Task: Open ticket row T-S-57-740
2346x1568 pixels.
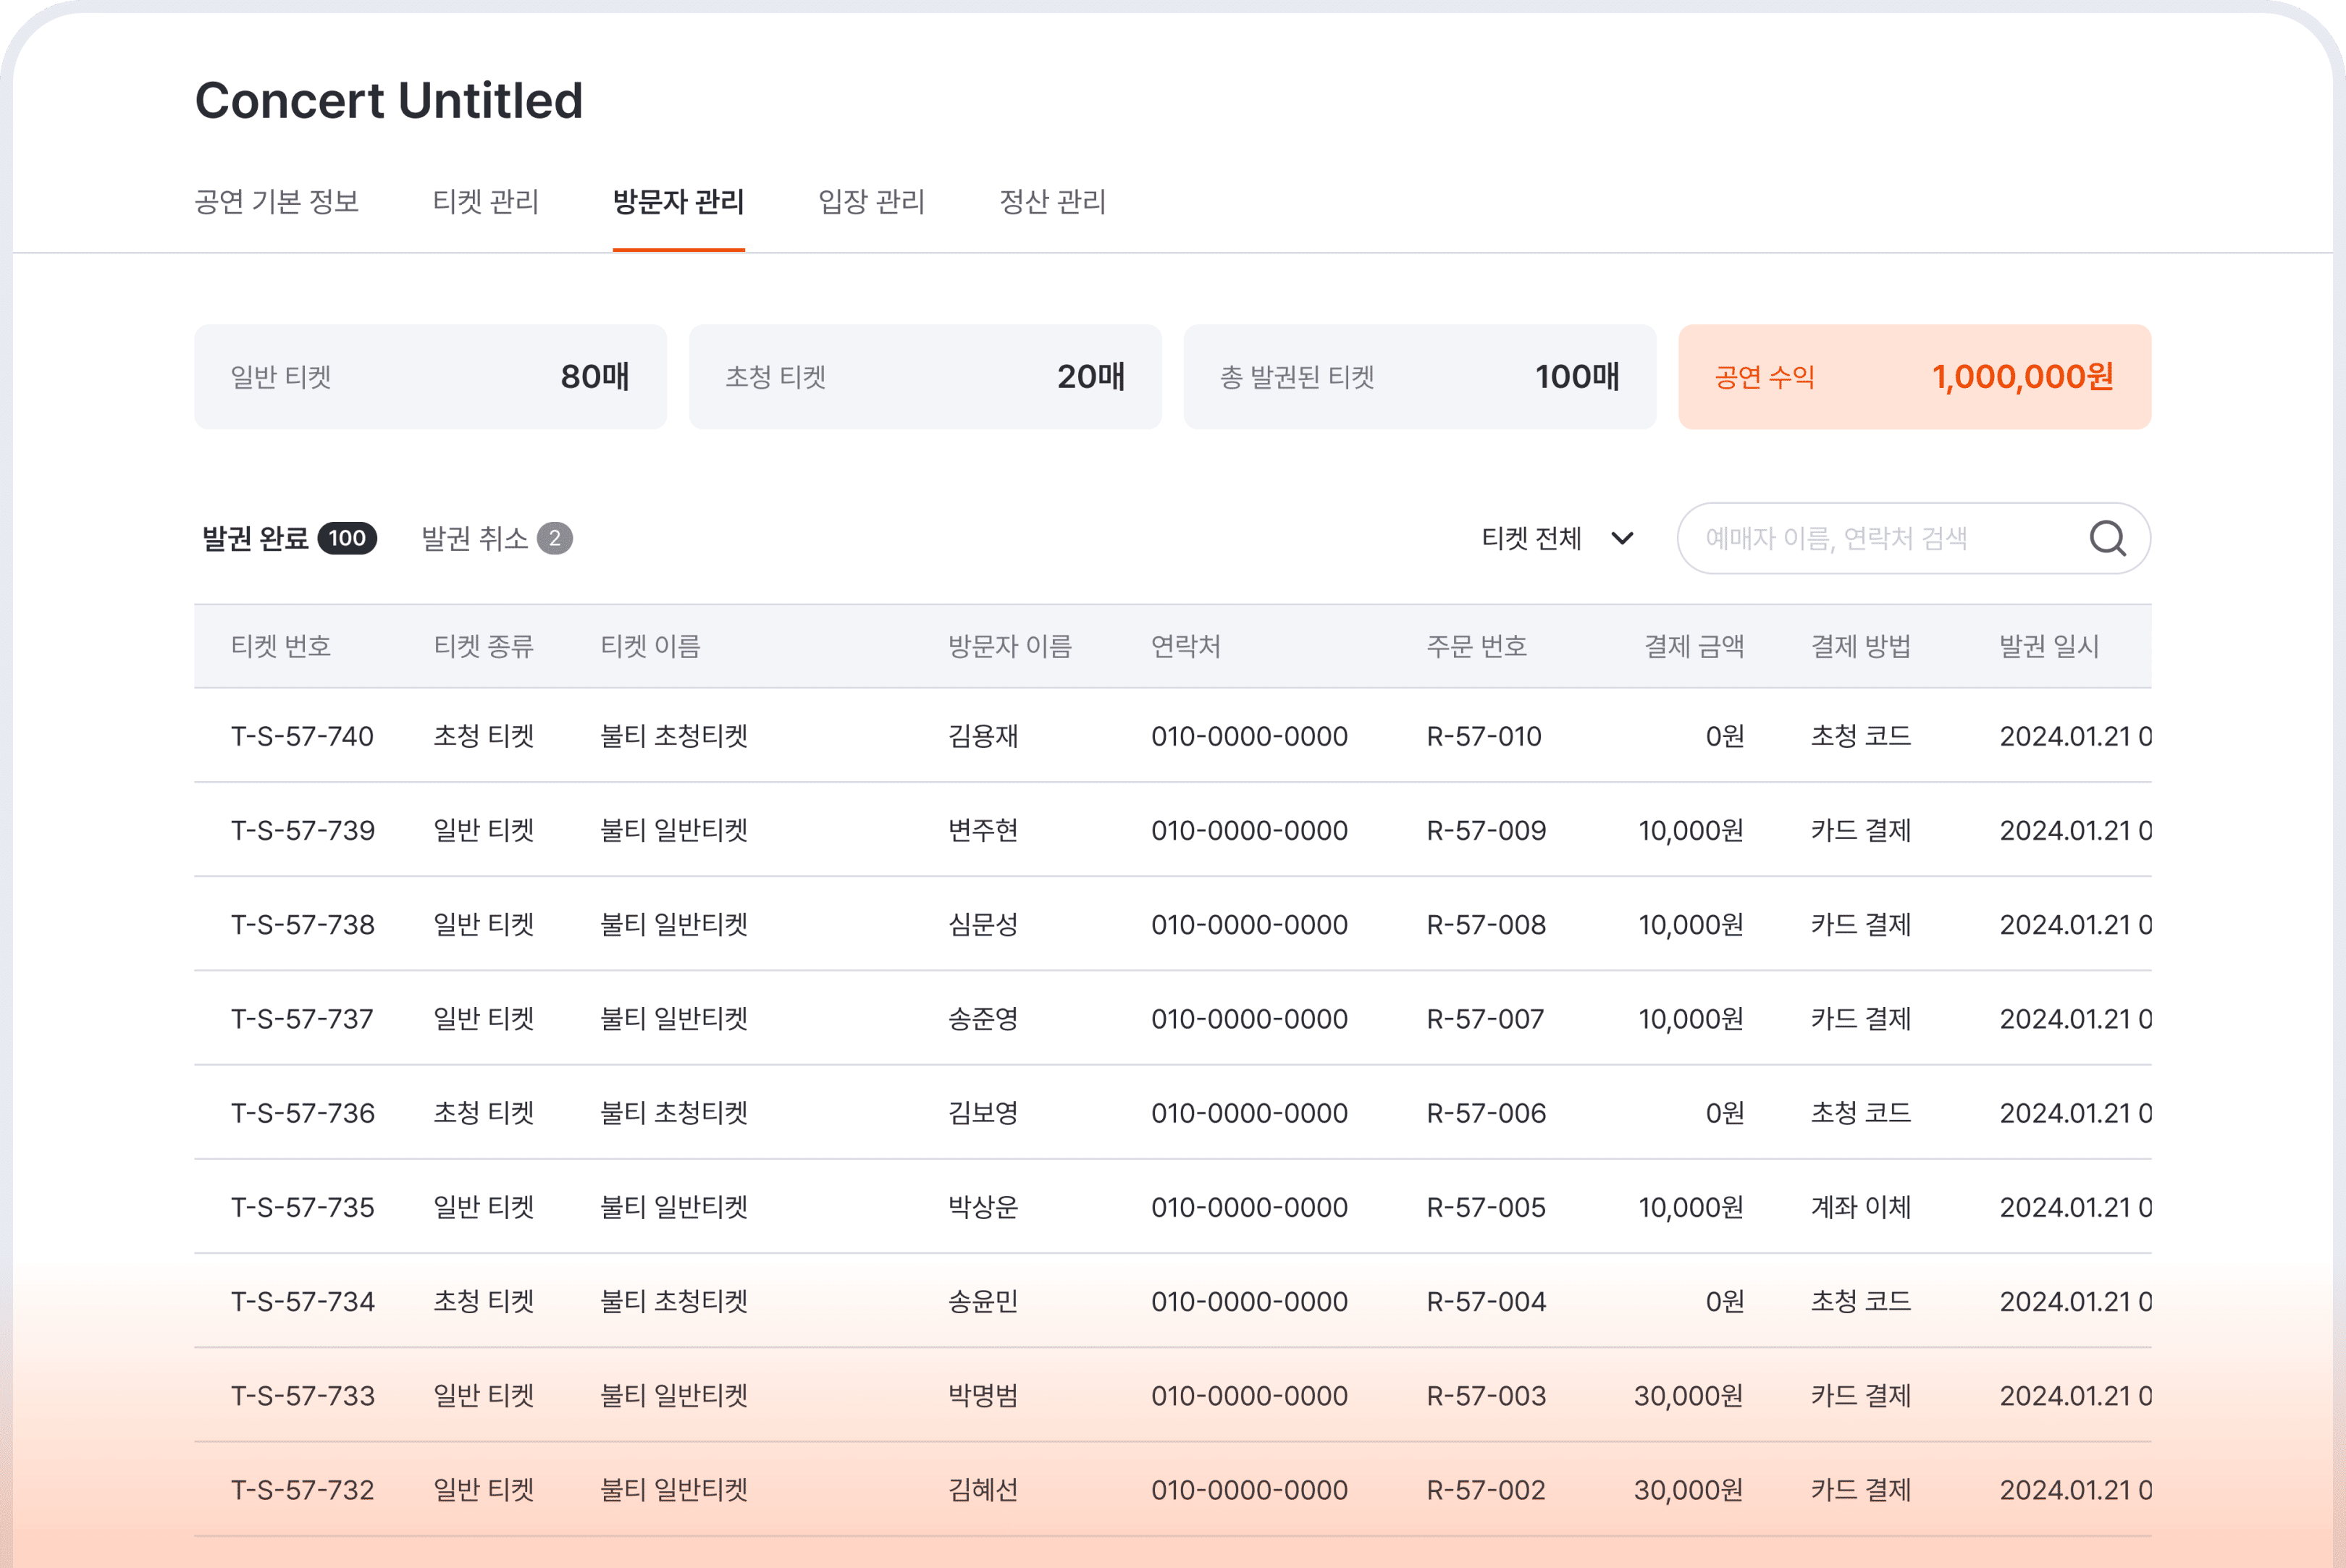Action: pos(302,736)
